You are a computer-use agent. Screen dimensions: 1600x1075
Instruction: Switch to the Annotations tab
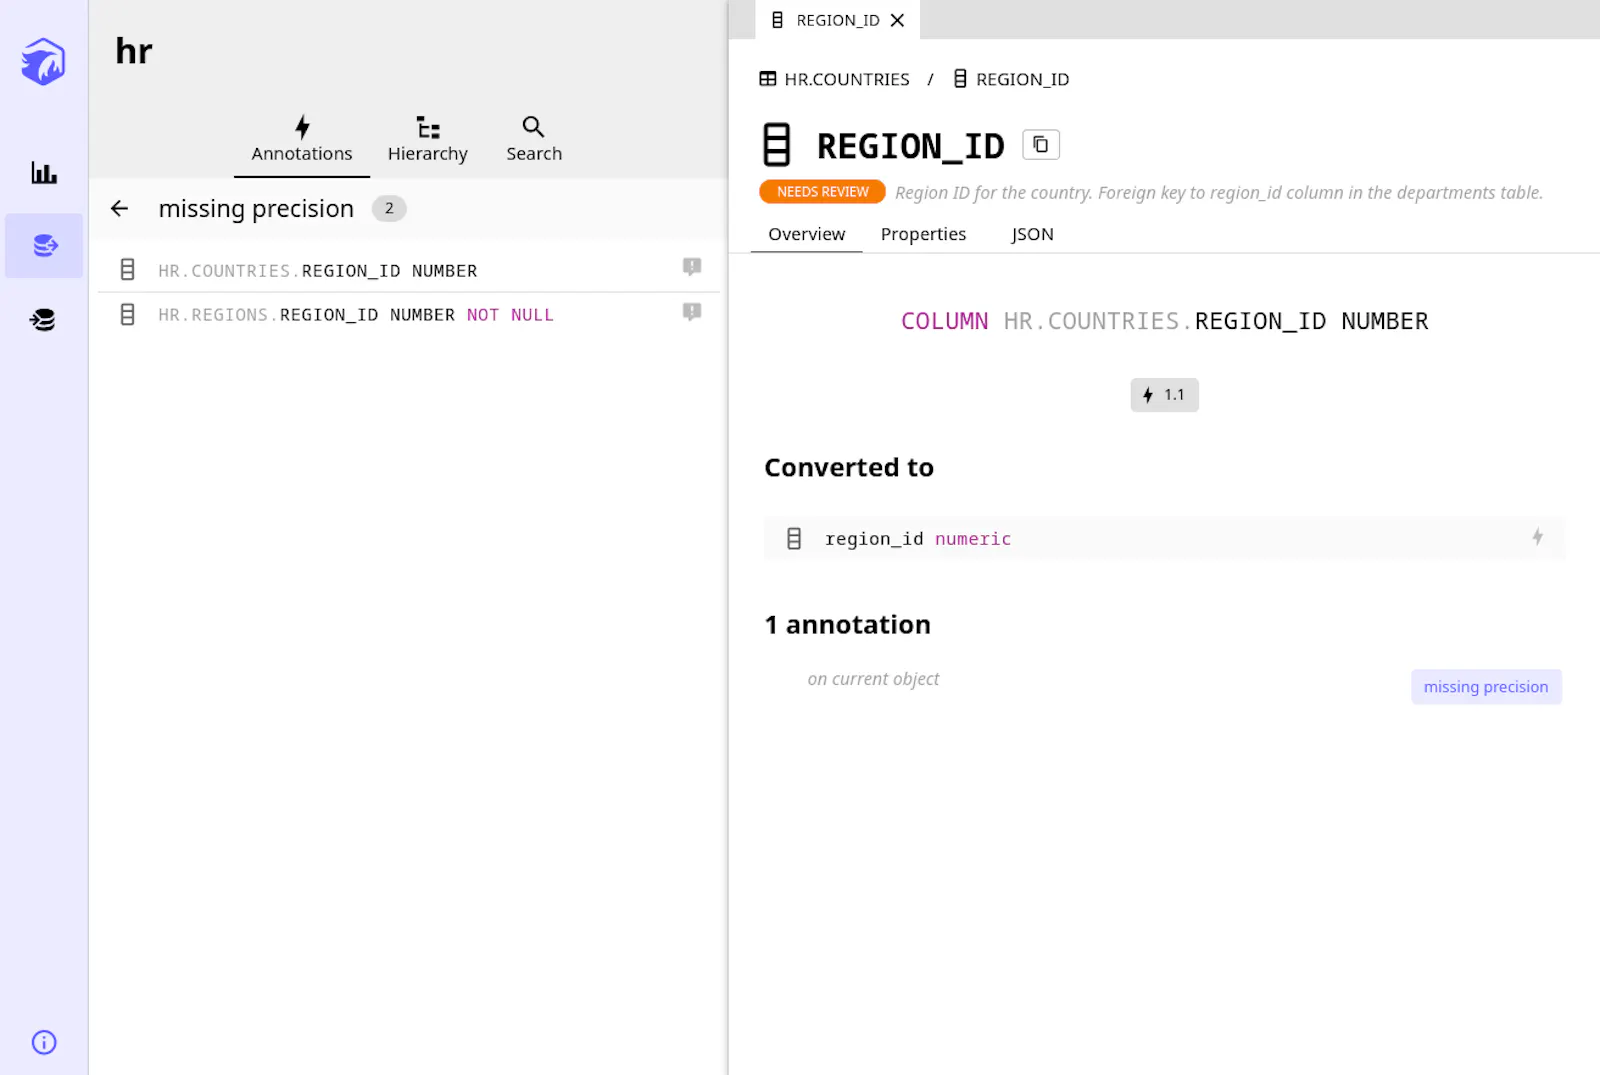[302, 139]
